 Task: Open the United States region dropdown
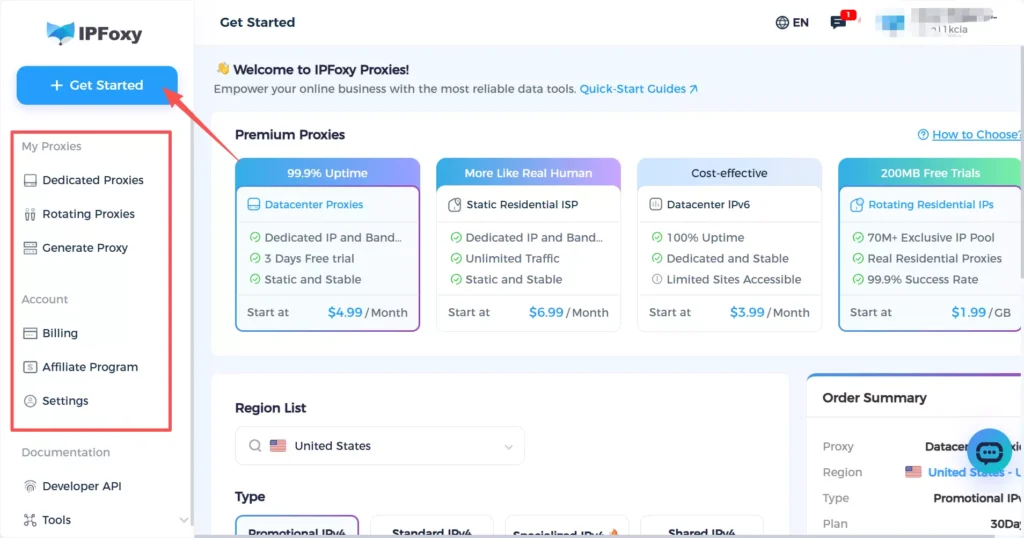(380, 446)
